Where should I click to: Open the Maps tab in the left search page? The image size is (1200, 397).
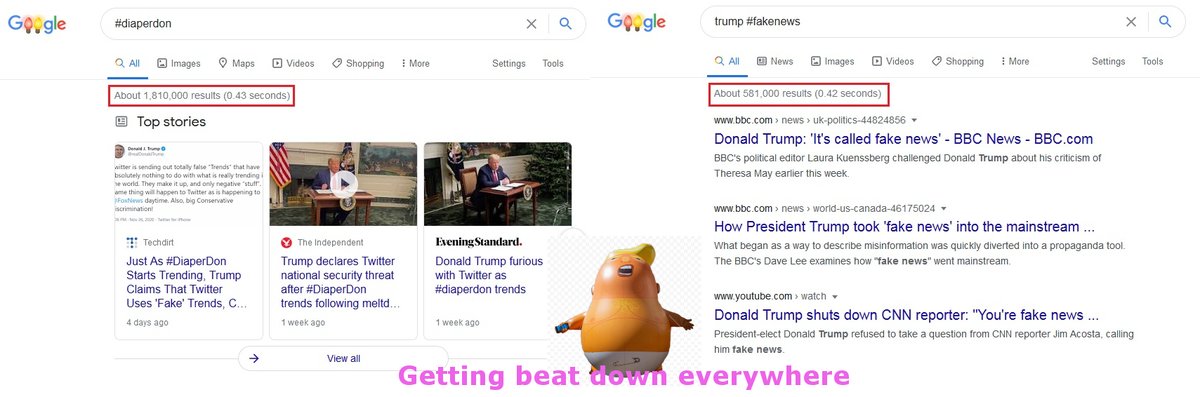pyautogui.click(x=236, y=63)
